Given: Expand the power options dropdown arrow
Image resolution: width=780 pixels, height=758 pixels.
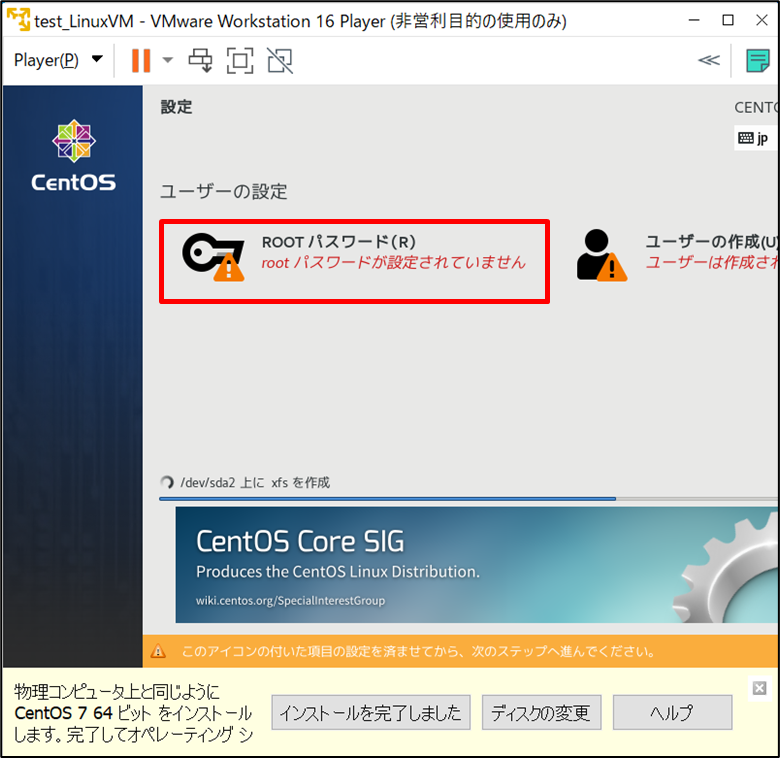Looking at the screenshot, I should [168, 61].
